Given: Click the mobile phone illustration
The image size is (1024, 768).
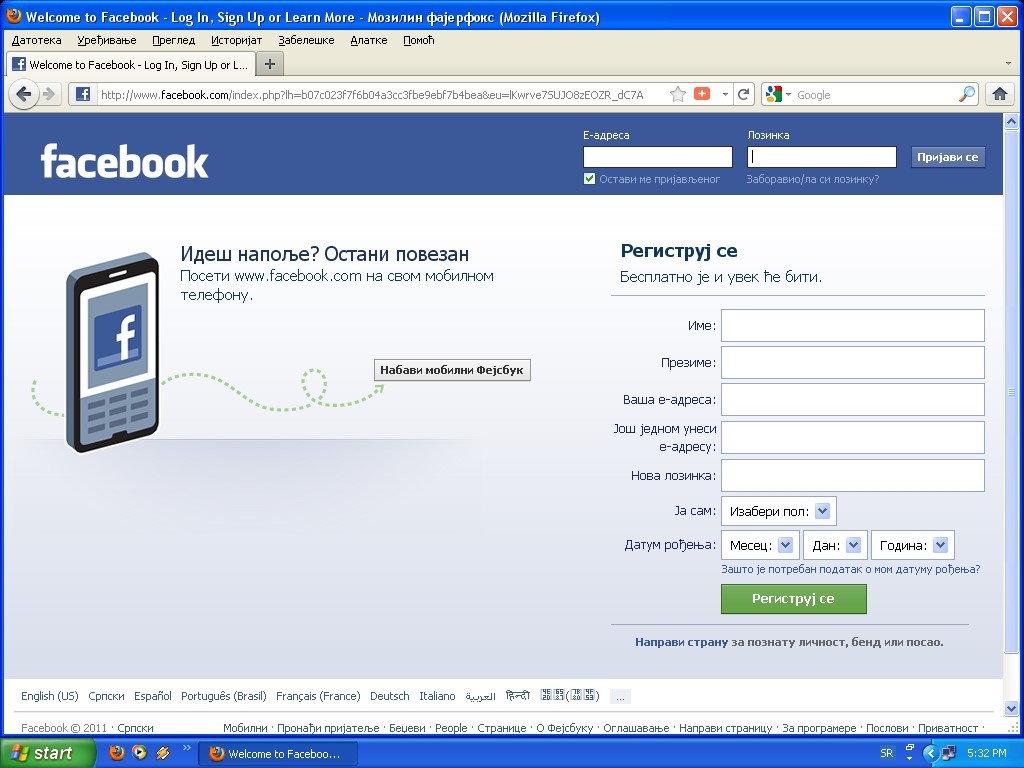Looking at the screenshot, I should pos(112,353).
